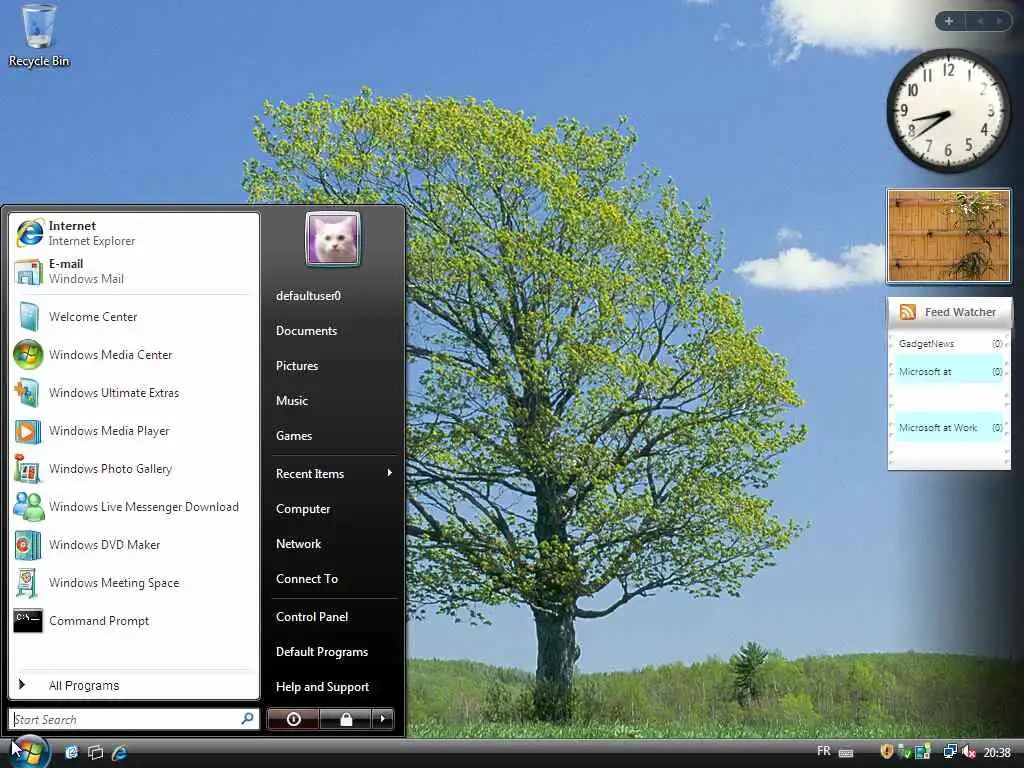Click in the Start Search field
1024x768 pixels.
[133, 719]
